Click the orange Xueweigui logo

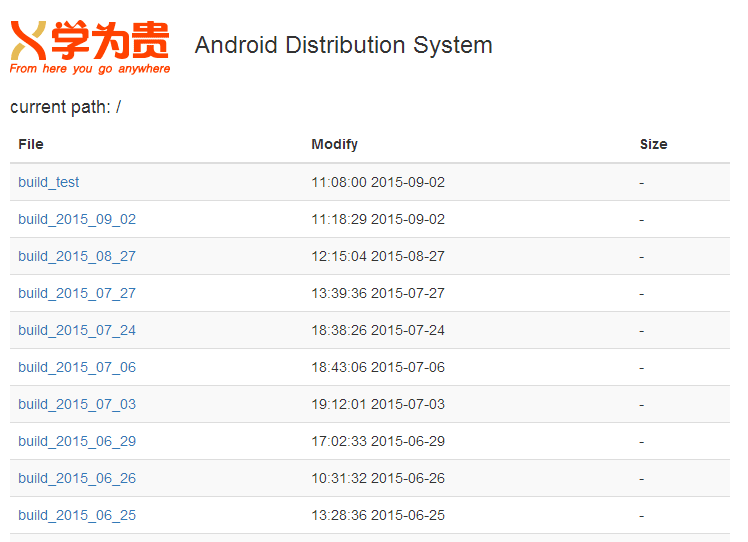point(90,47)
